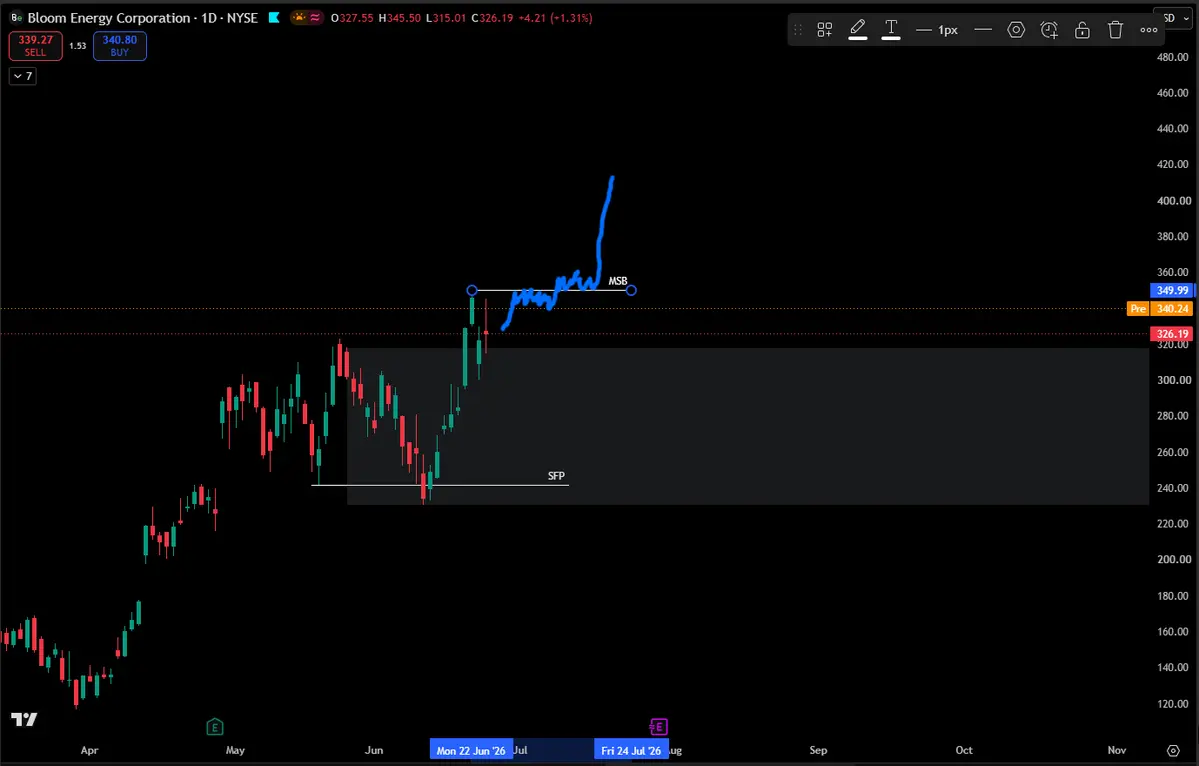
Task: Delete the drawing with the trash icon
Action: click(x=1115, y=30)
